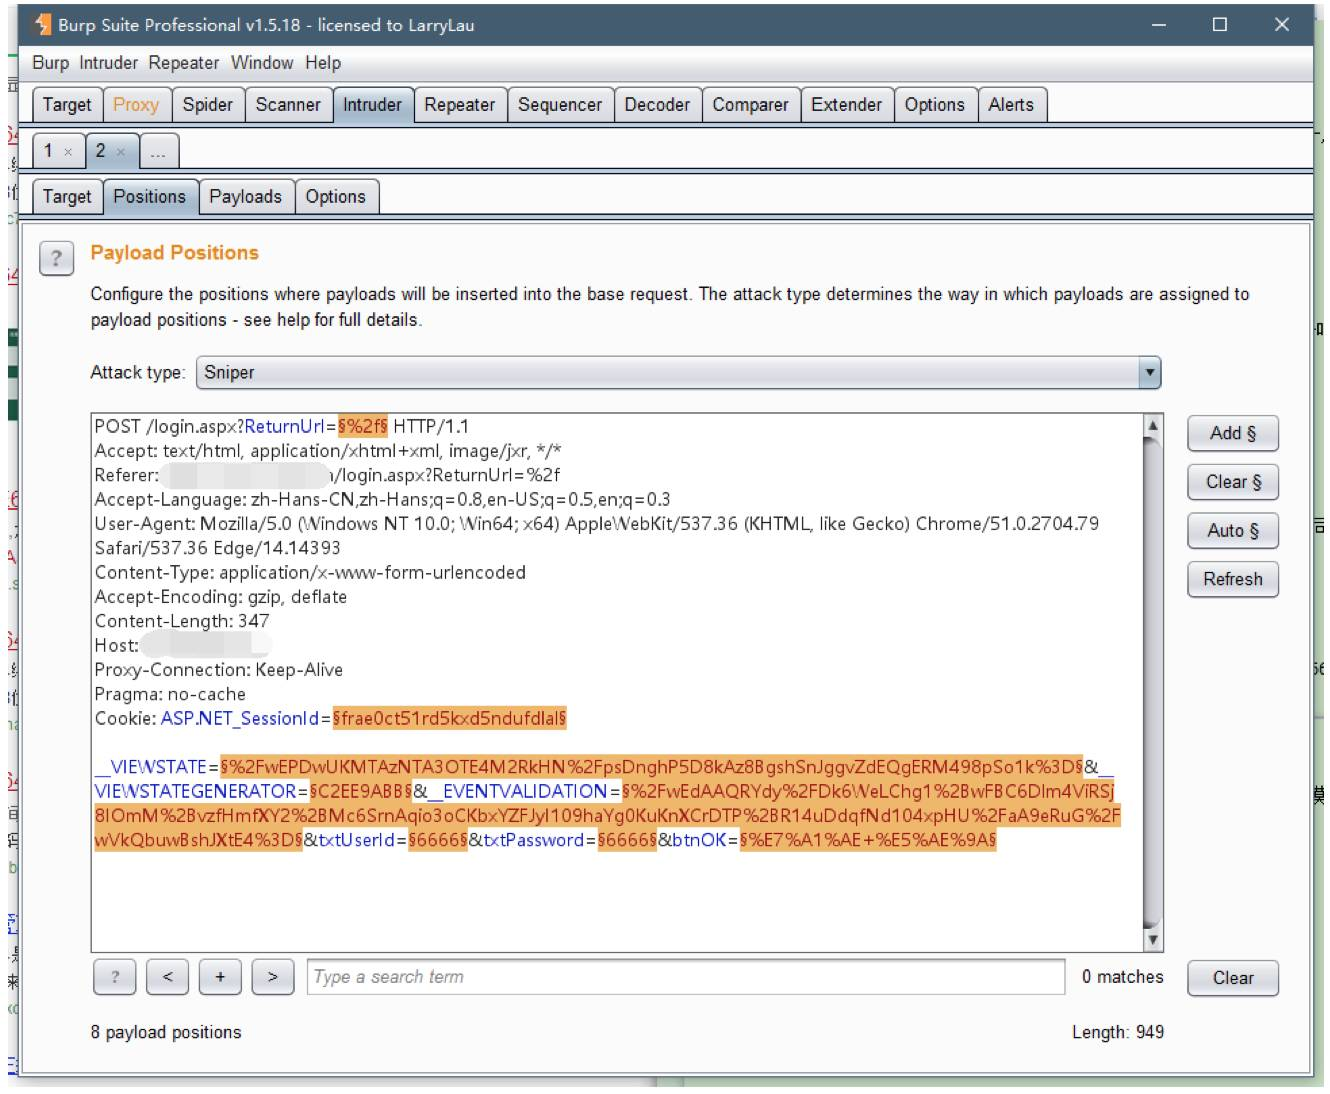The height and width of the screenshot is (1094, 1330).
Task: Go to next search match
Action: point(272,977)
